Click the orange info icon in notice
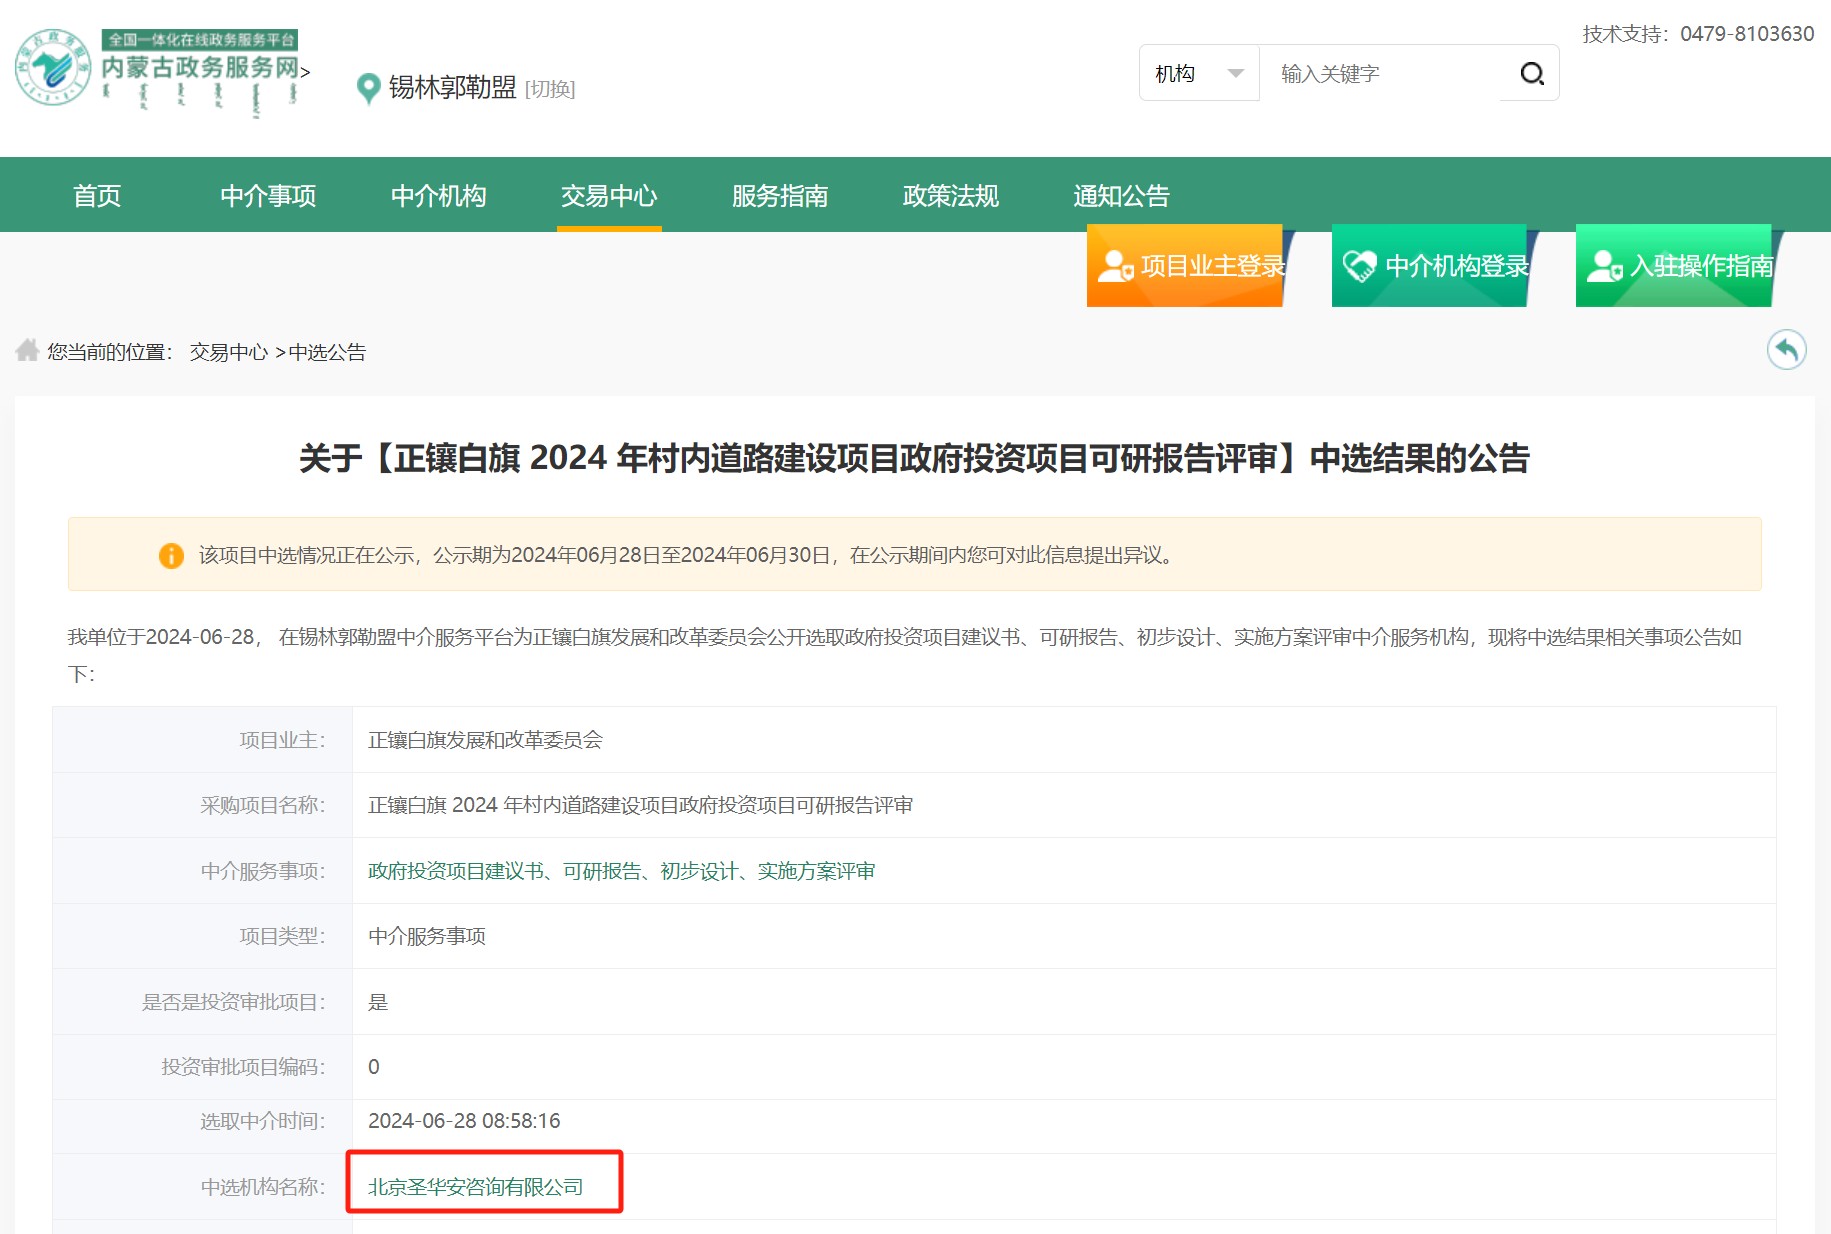 [171, 555]
